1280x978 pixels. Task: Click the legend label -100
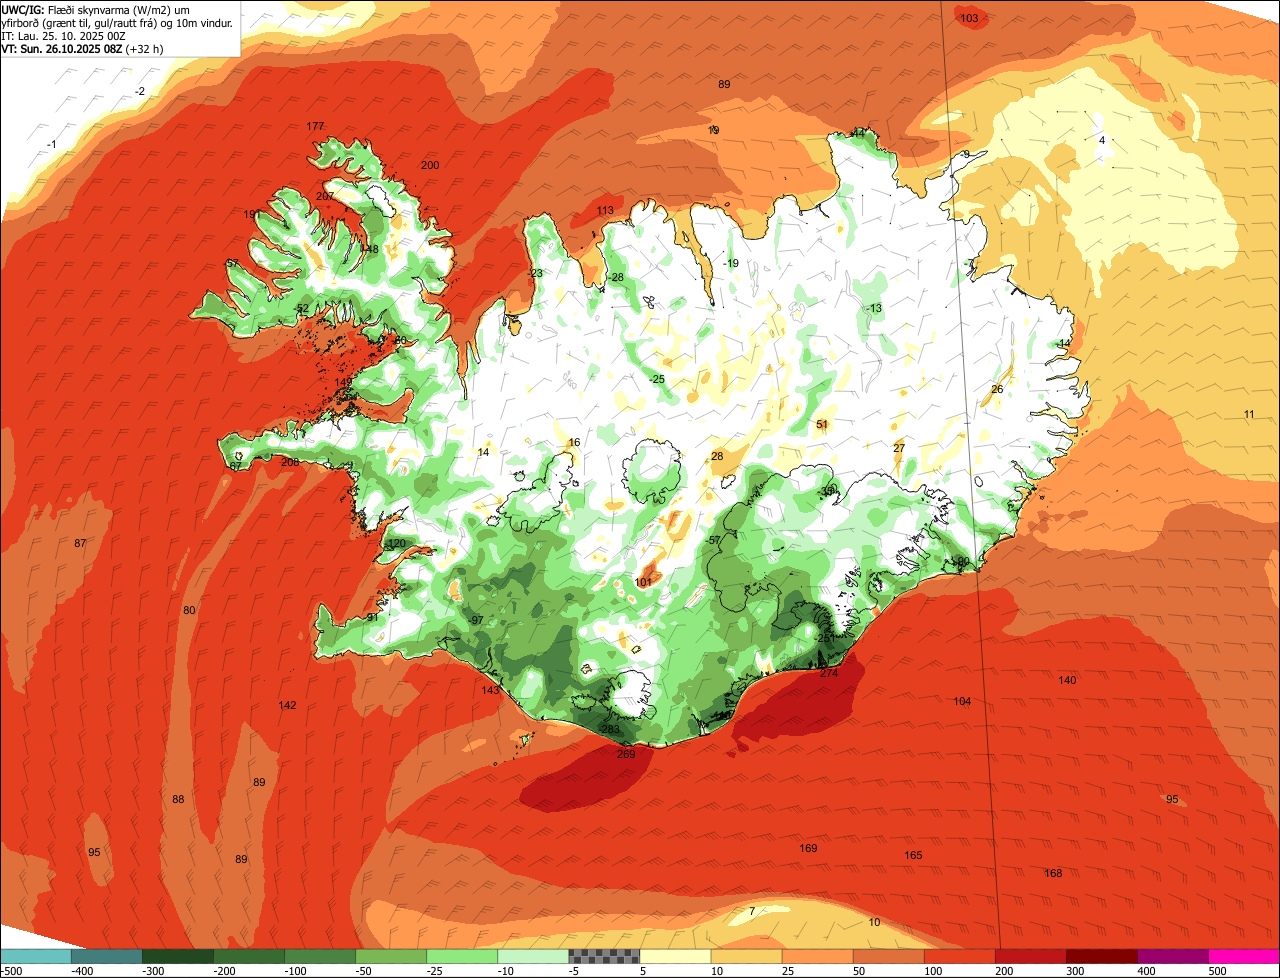[x=295, y=971]
